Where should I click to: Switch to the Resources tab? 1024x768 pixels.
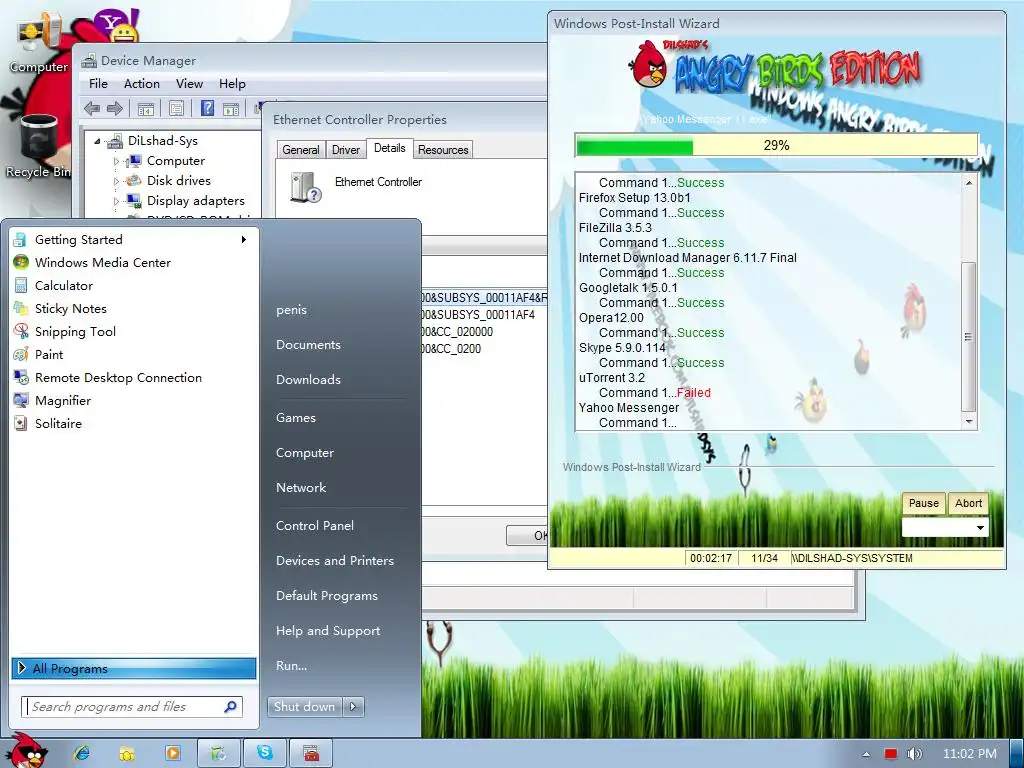(443, 150)
